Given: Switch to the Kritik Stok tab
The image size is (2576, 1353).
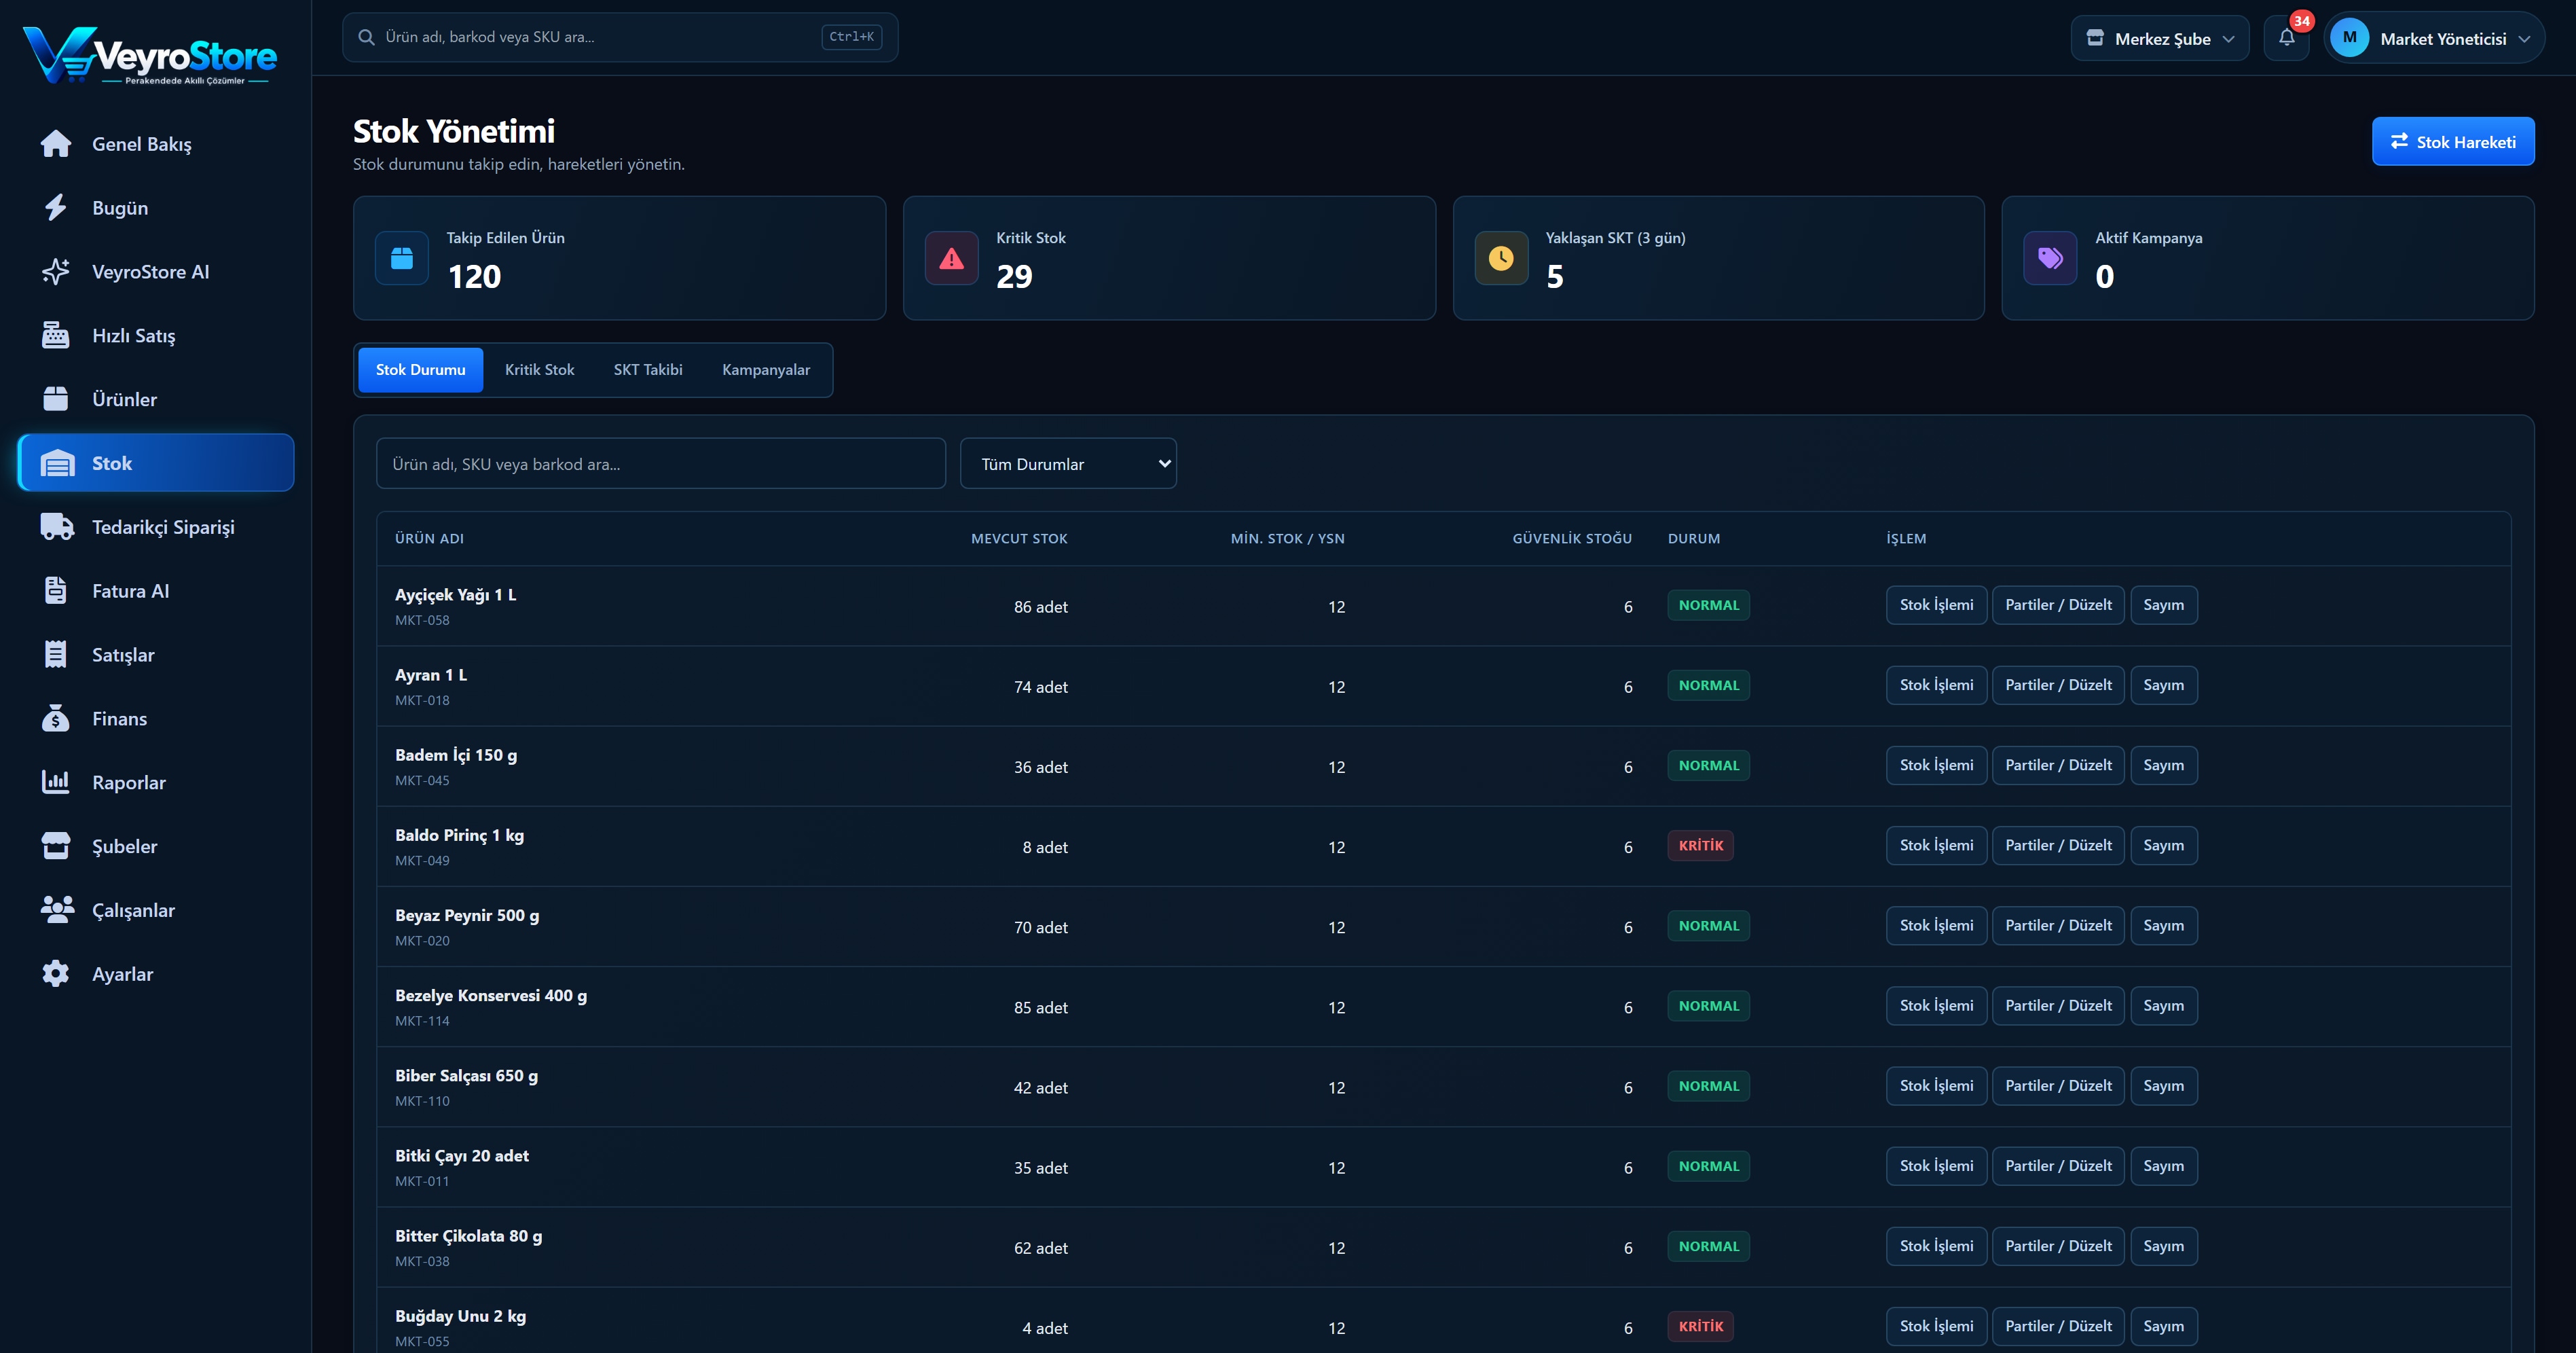Looking at the screenshot, I should pyautogui.click(x=540, y=370).
